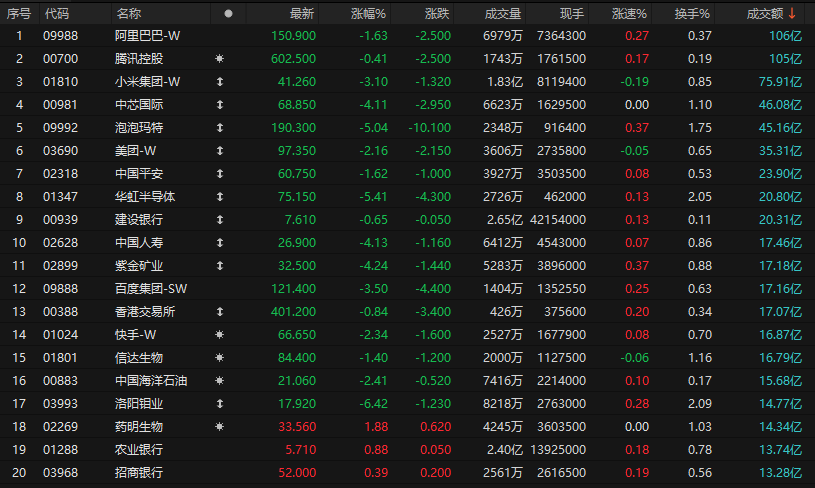Click the 代码 column header
Screen dimensions: 815x488
(x=56, y=13)
